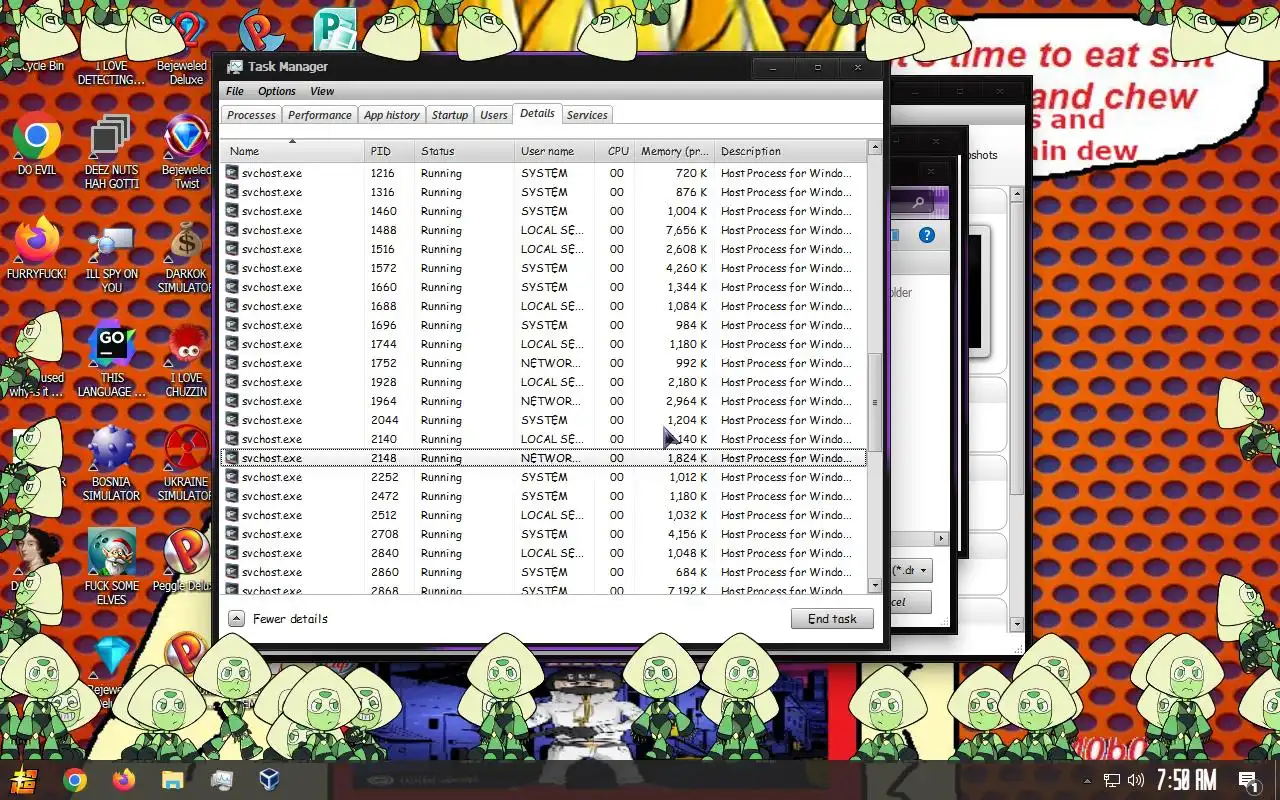Viewport: 1280px width, 800px height.
Task: Show hidden system tray icons
Action: pos(1088,780)
